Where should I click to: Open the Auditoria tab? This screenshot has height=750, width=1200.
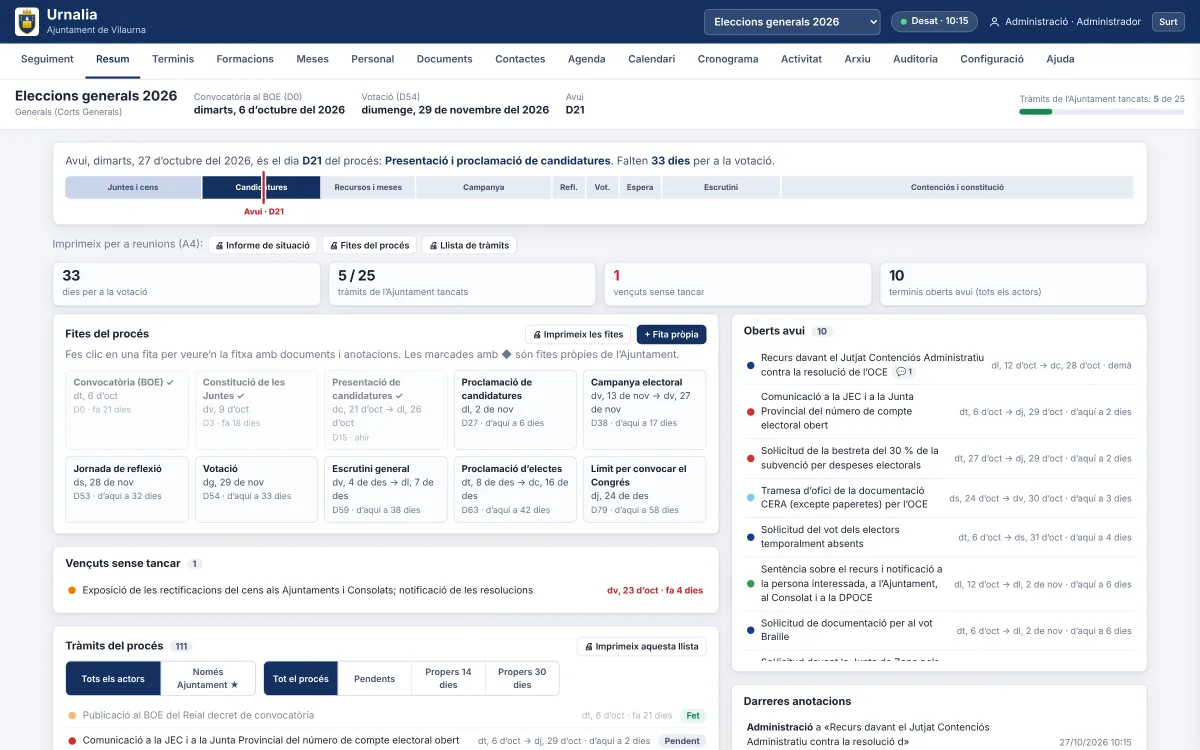[915, 59]
